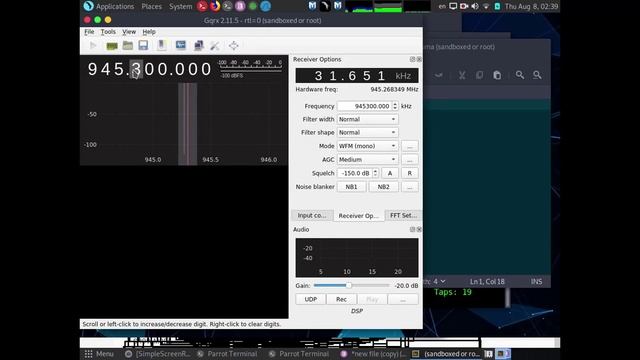
Task: Click the screen recorder tray icon
Action: pos(464,6)
